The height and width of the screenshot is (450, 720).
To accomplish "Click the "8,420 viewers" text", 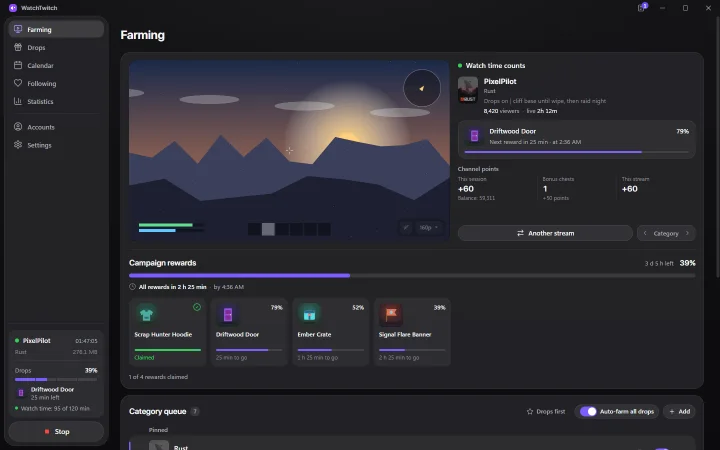I will [x=501, y=111].
